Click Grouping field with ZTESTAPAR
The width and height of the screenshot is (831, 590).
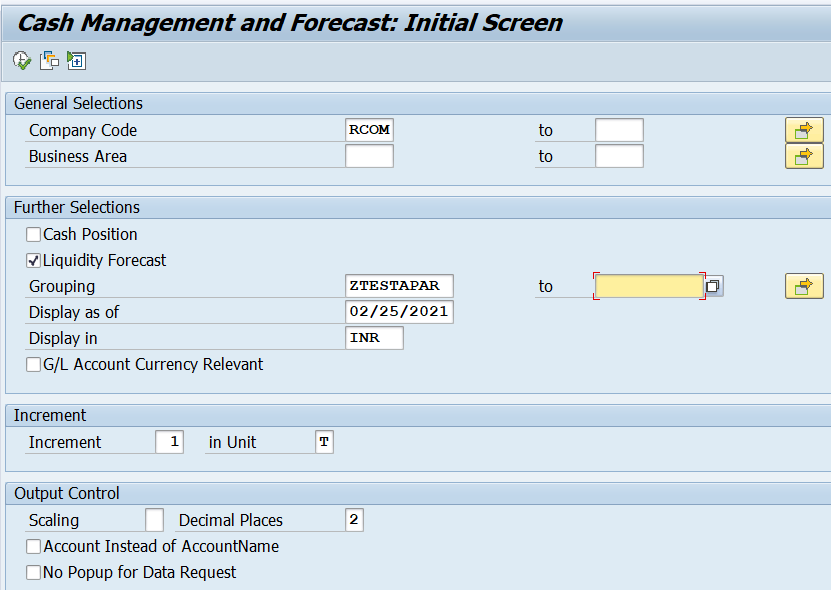399,286
